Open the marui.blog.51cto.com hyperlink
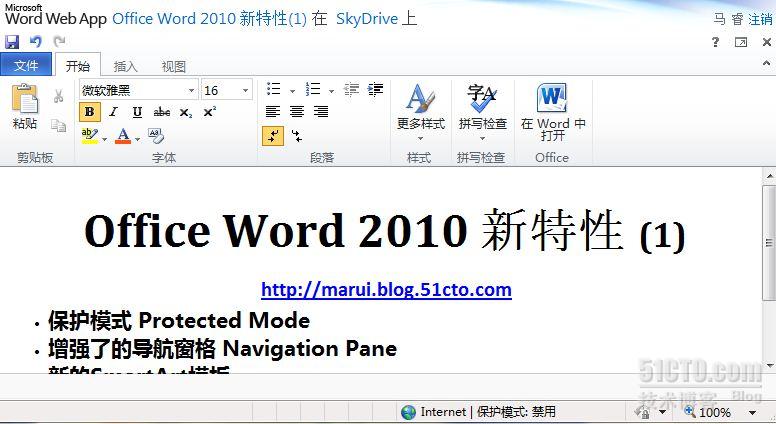Screen dimensions: 776x424 tap(386, 289)
